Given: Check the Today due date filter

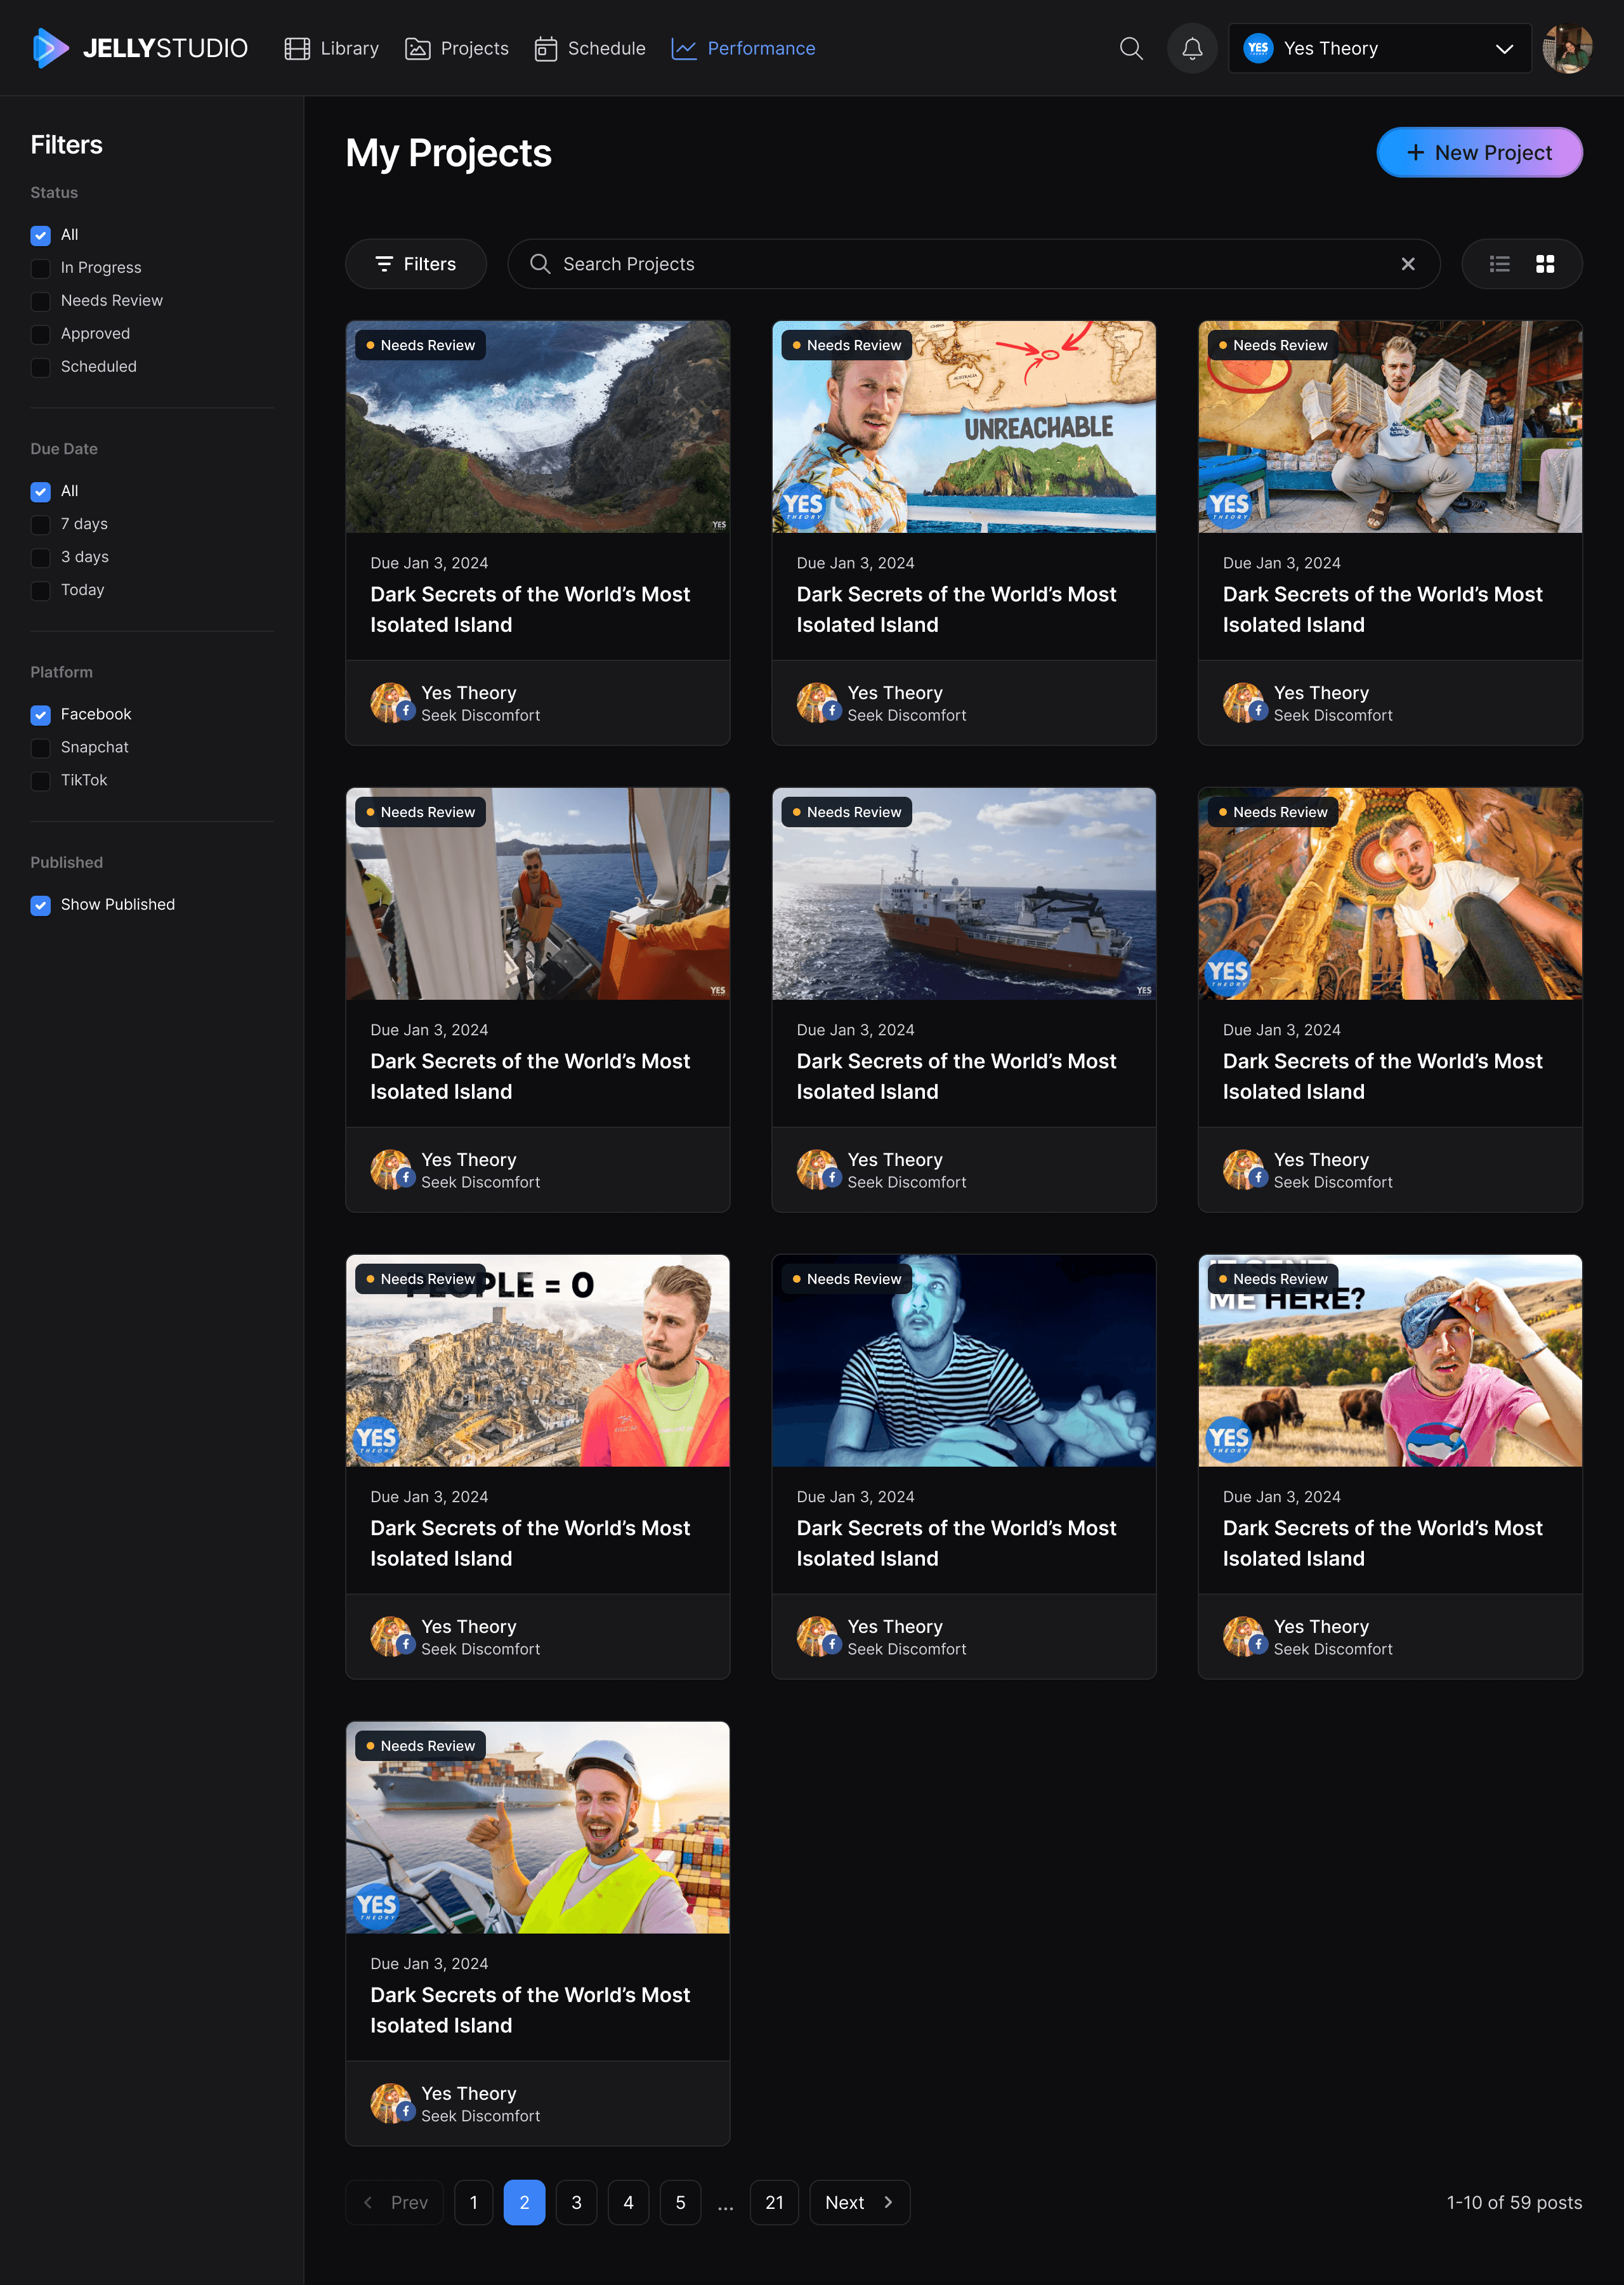Looking at the screenshot, I should coord(40,590).
